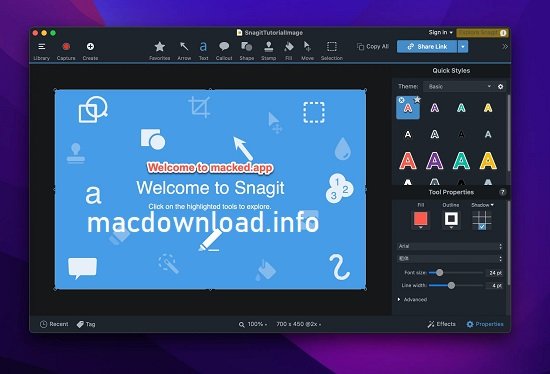This screenshot has width=550, height=374.
Task: Select the Text tool
Action: tap(203, 51)
